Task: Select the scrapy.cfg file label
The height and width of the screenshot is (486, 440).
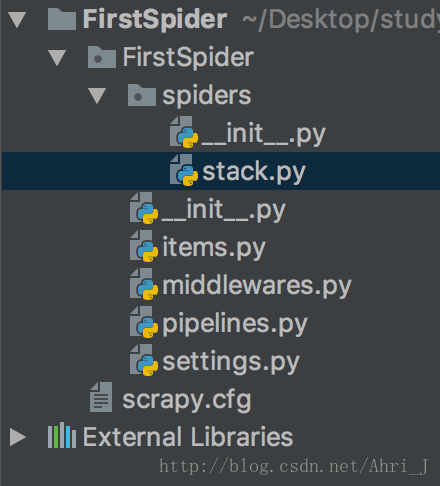Action: [x=187, y=400]
